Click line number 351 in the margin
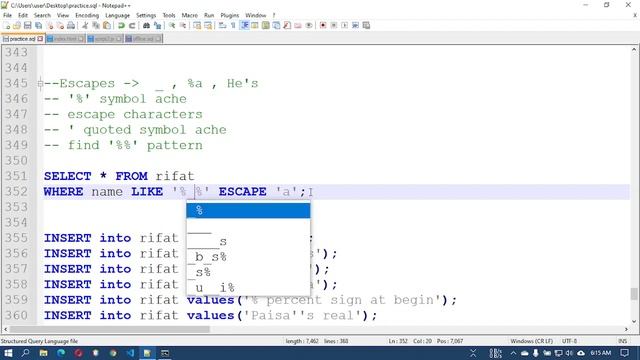Screen dimensions: 640x360 (16, 176)
